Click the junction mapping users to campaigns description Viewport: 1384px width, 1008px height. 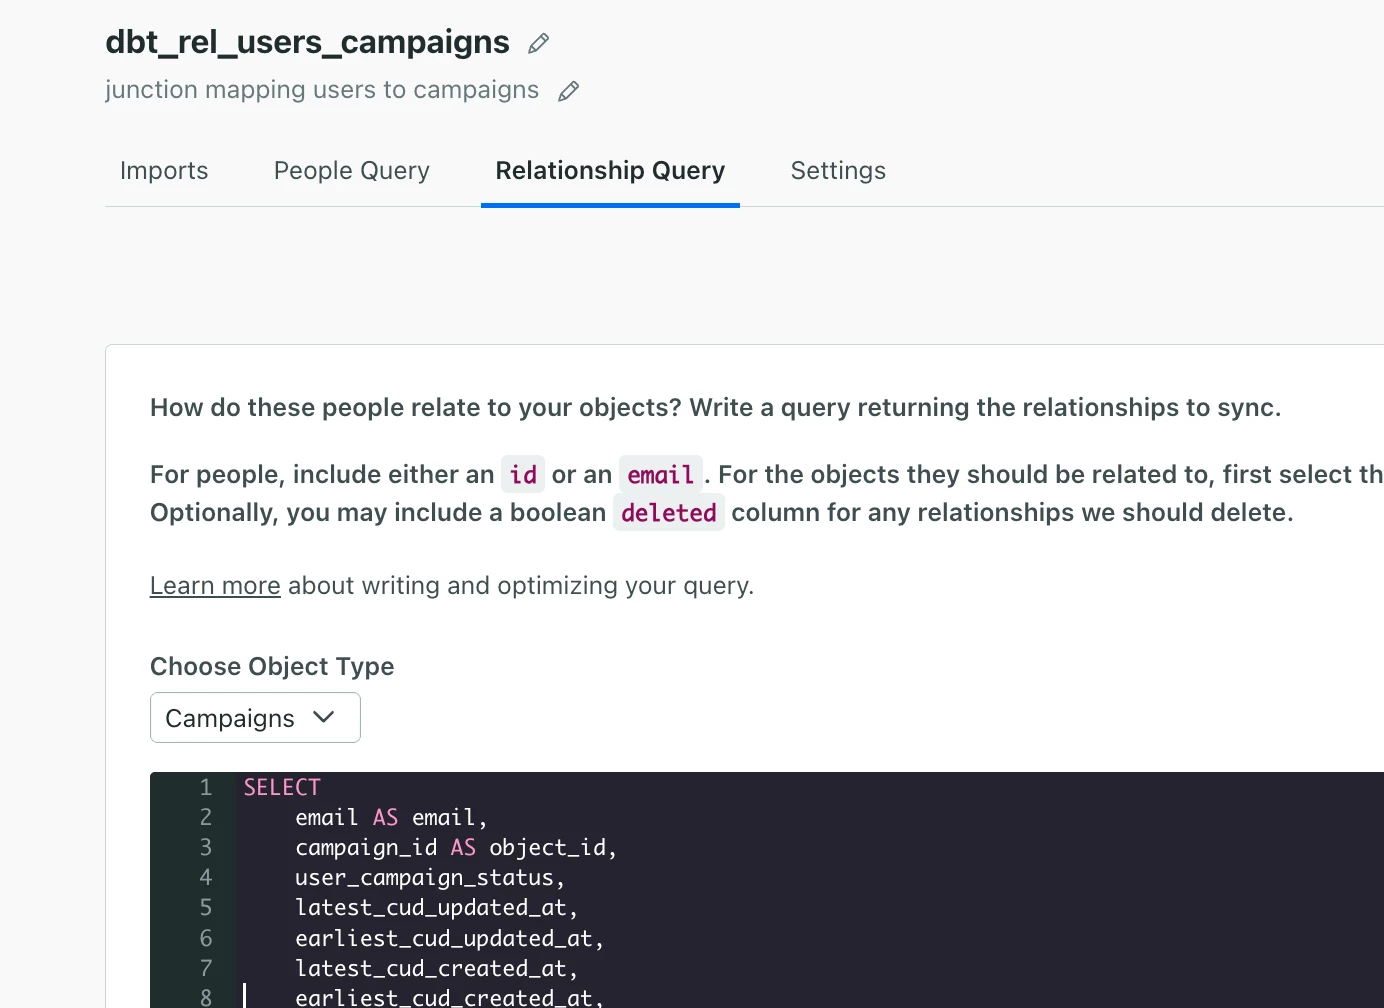pyautogui.click(x=322, y=90)
